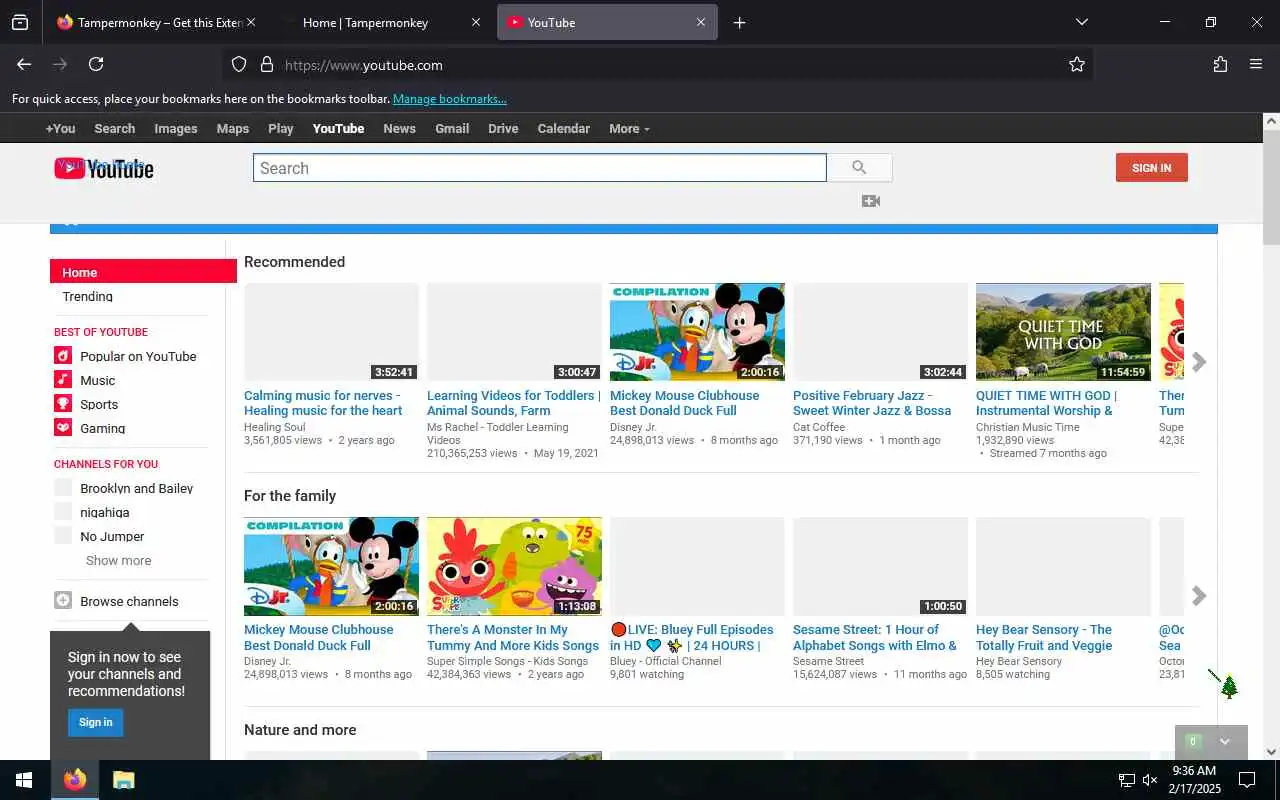
Task: Open File Explorer from taskbar
Action: coord(123,780)
